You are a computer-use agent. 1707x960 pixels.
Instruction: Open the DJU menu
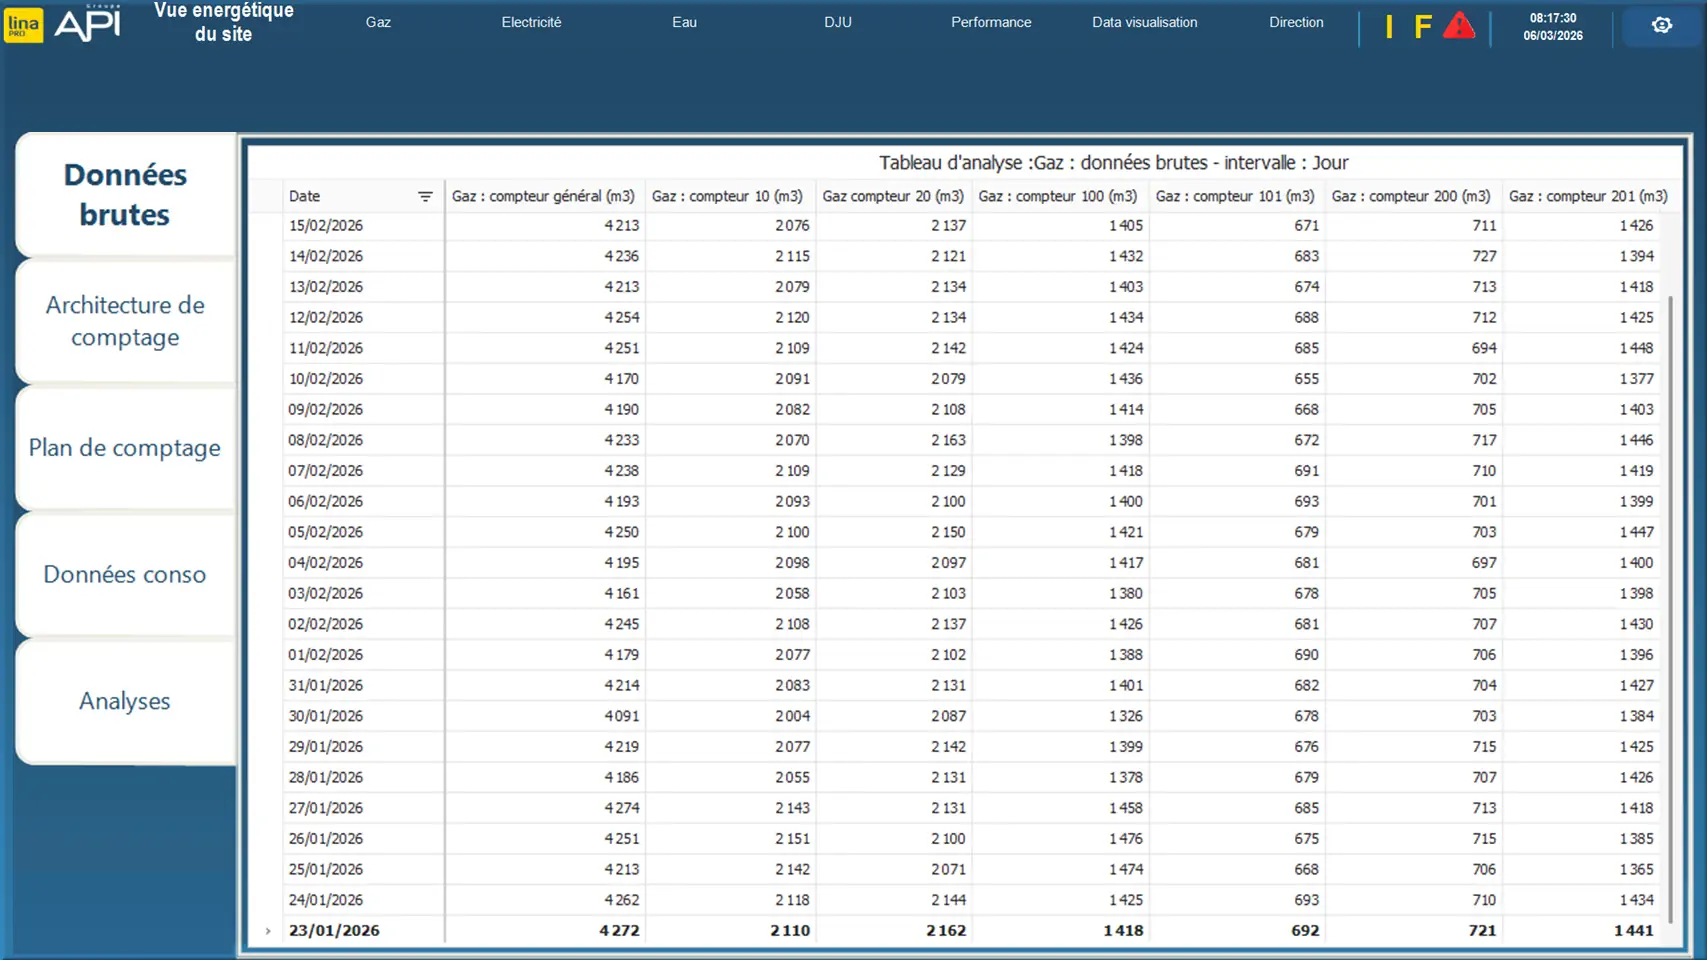[838, 22]
